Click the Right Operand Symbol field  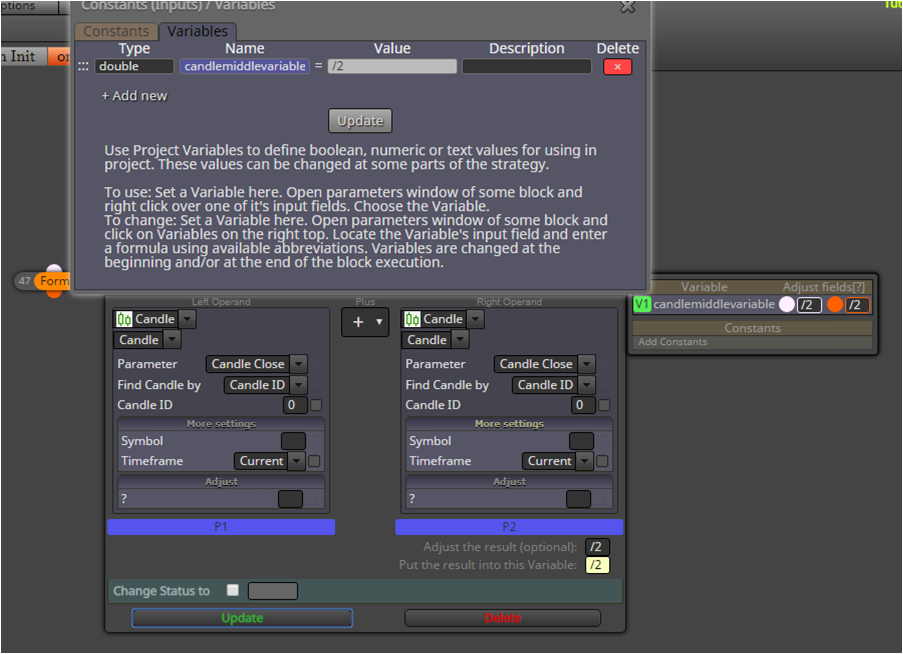[x=581, y=441]
